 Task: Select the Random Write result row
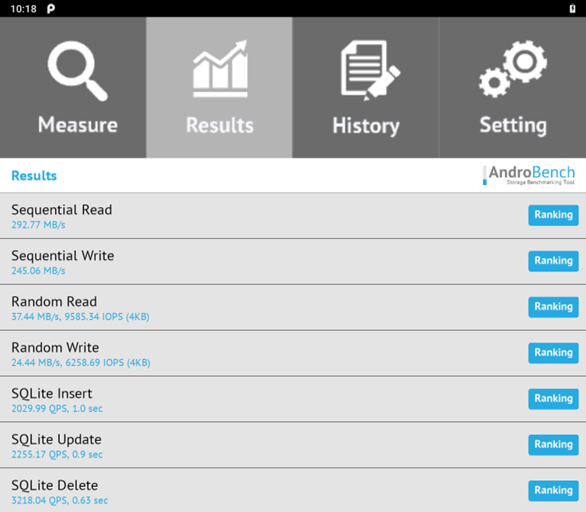coord(293,354)
